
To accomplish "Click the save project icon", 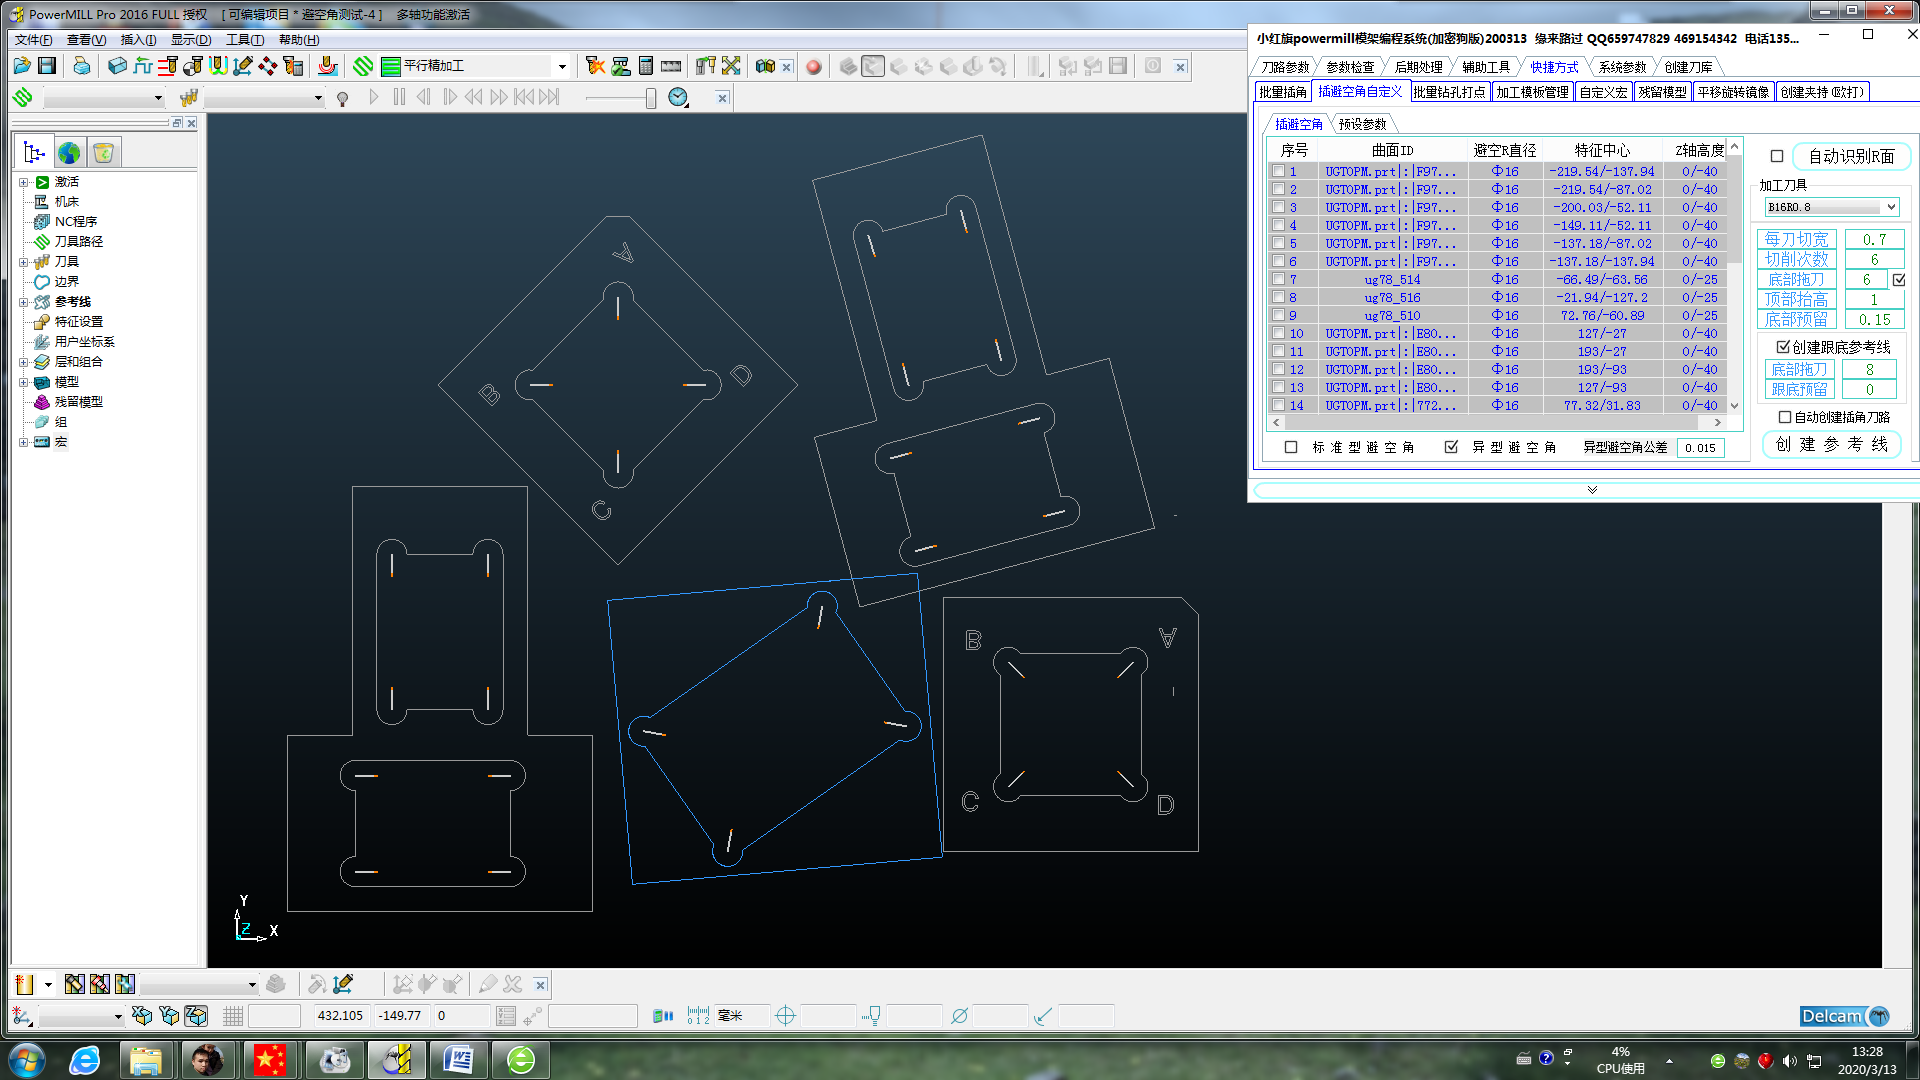I will point(47,66).
